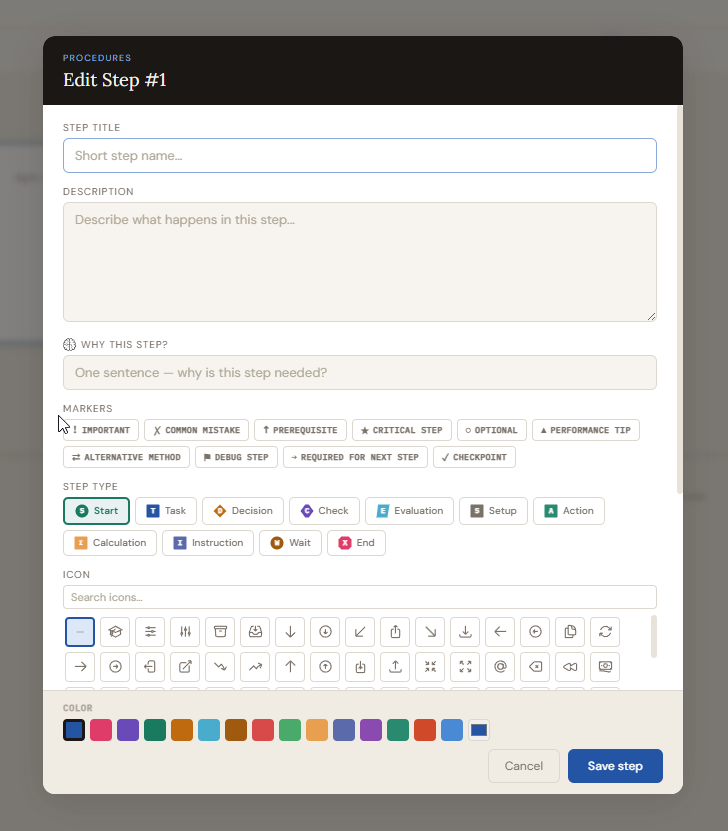This screenshot has width=728, height=831.
Task: Toggle the Debug Step marker
Action: [236, 457]
